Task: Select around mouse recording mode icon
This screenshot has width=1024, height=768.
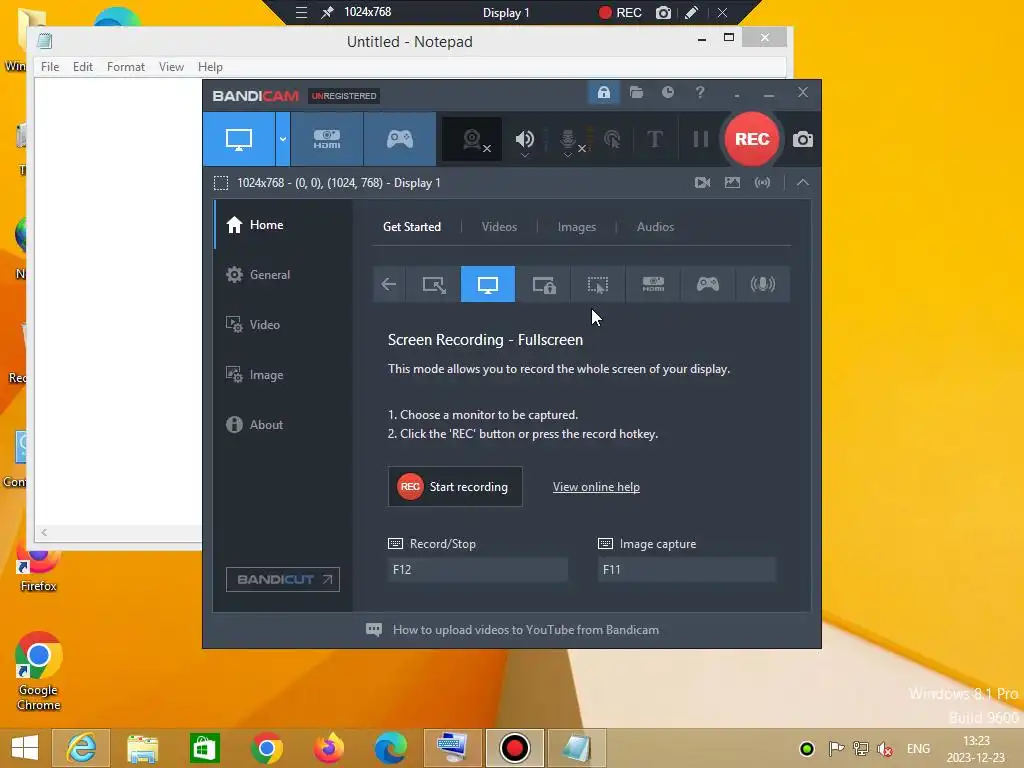Action: coord(598,284)
